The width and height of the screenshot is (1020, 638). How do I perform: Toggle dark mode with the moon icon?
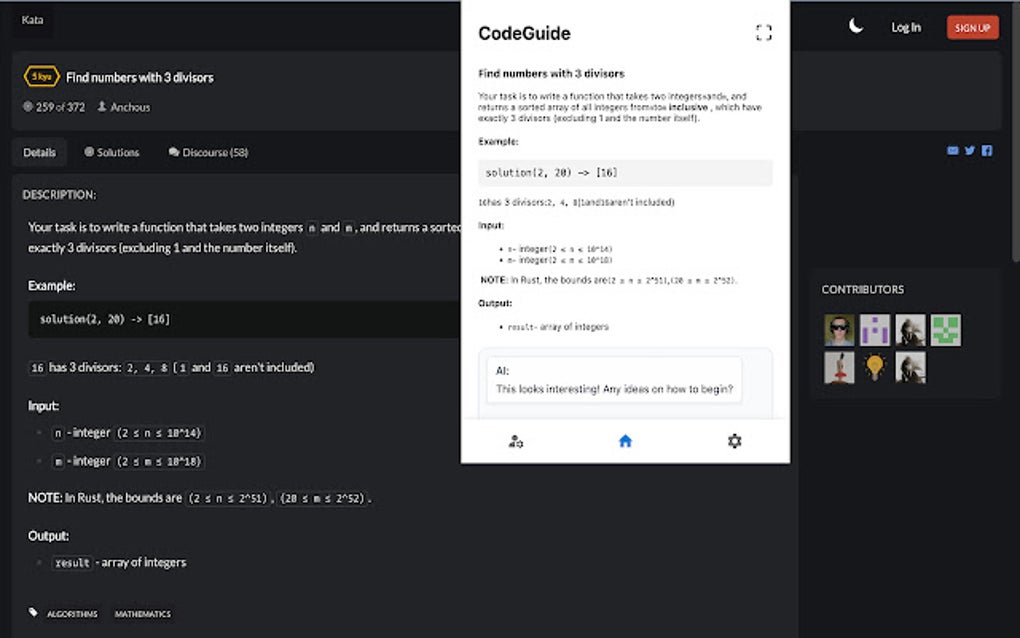point(855,26)
